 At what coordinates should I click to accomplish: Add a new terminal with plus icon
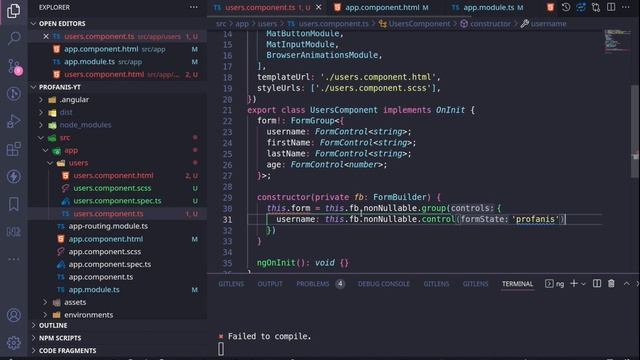[573, 283]
